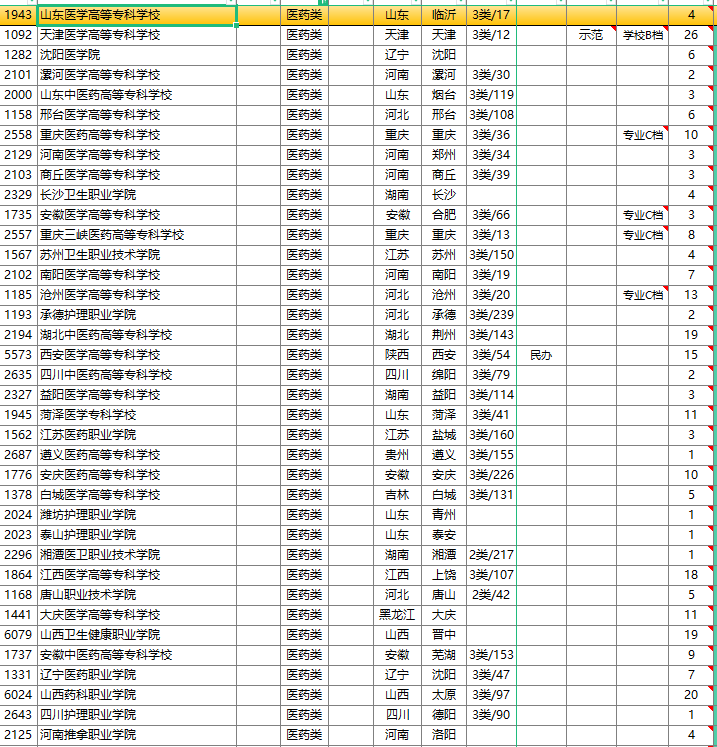
Task: Select the 山西药科职业学院 cell
Action: 137,696
